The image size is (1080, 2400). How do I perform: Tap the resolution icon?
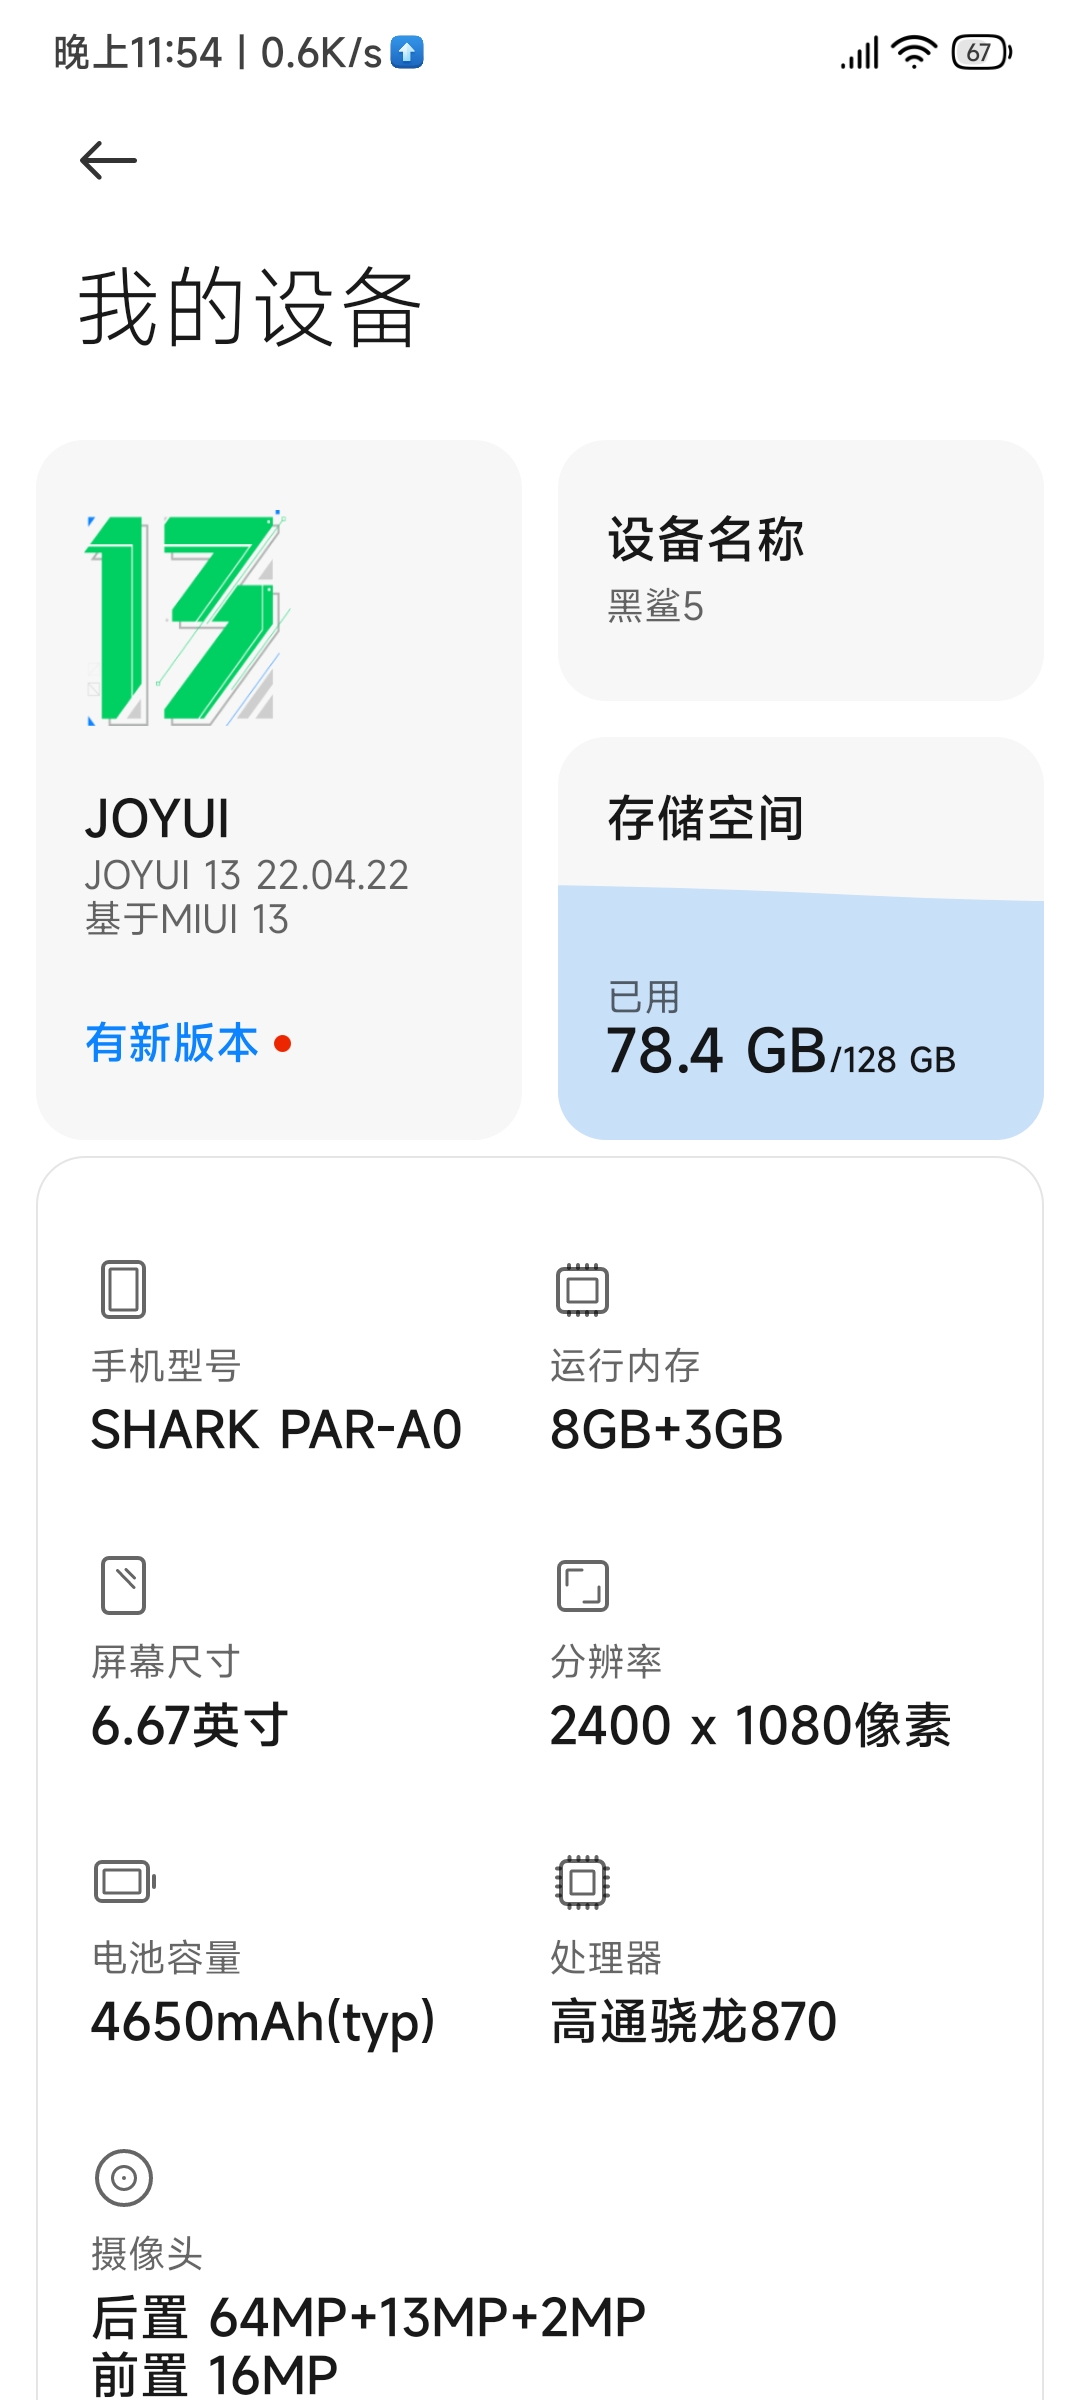point(583,1586)
